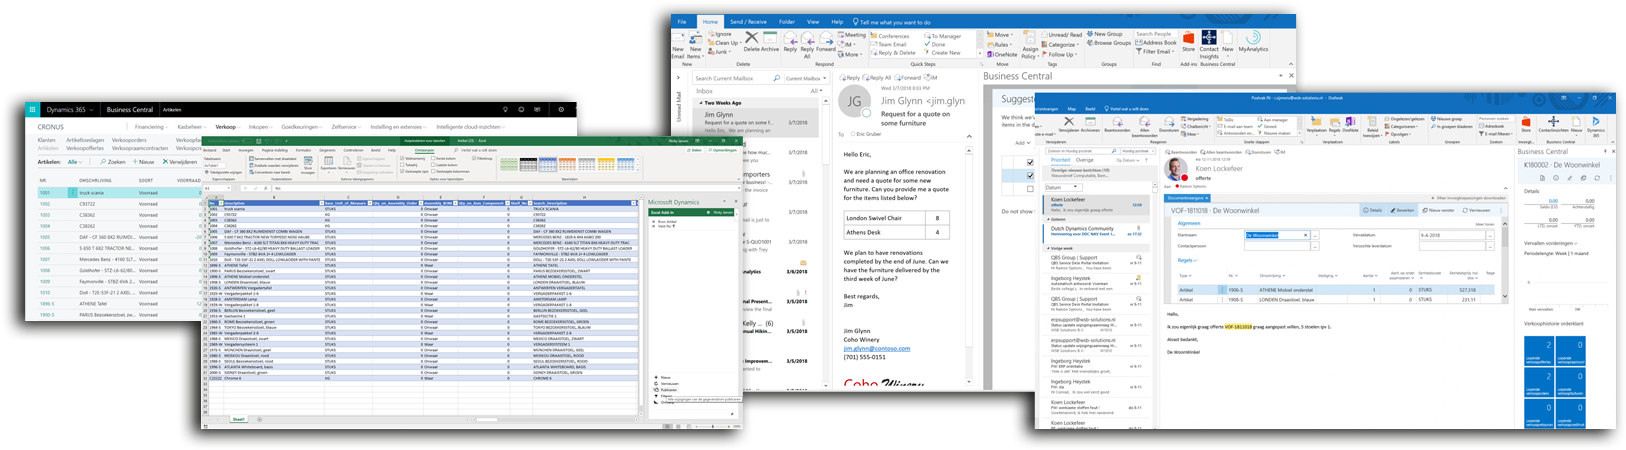
Task: Click the OneNote icon in Outlook Move group
Action: 991,54
